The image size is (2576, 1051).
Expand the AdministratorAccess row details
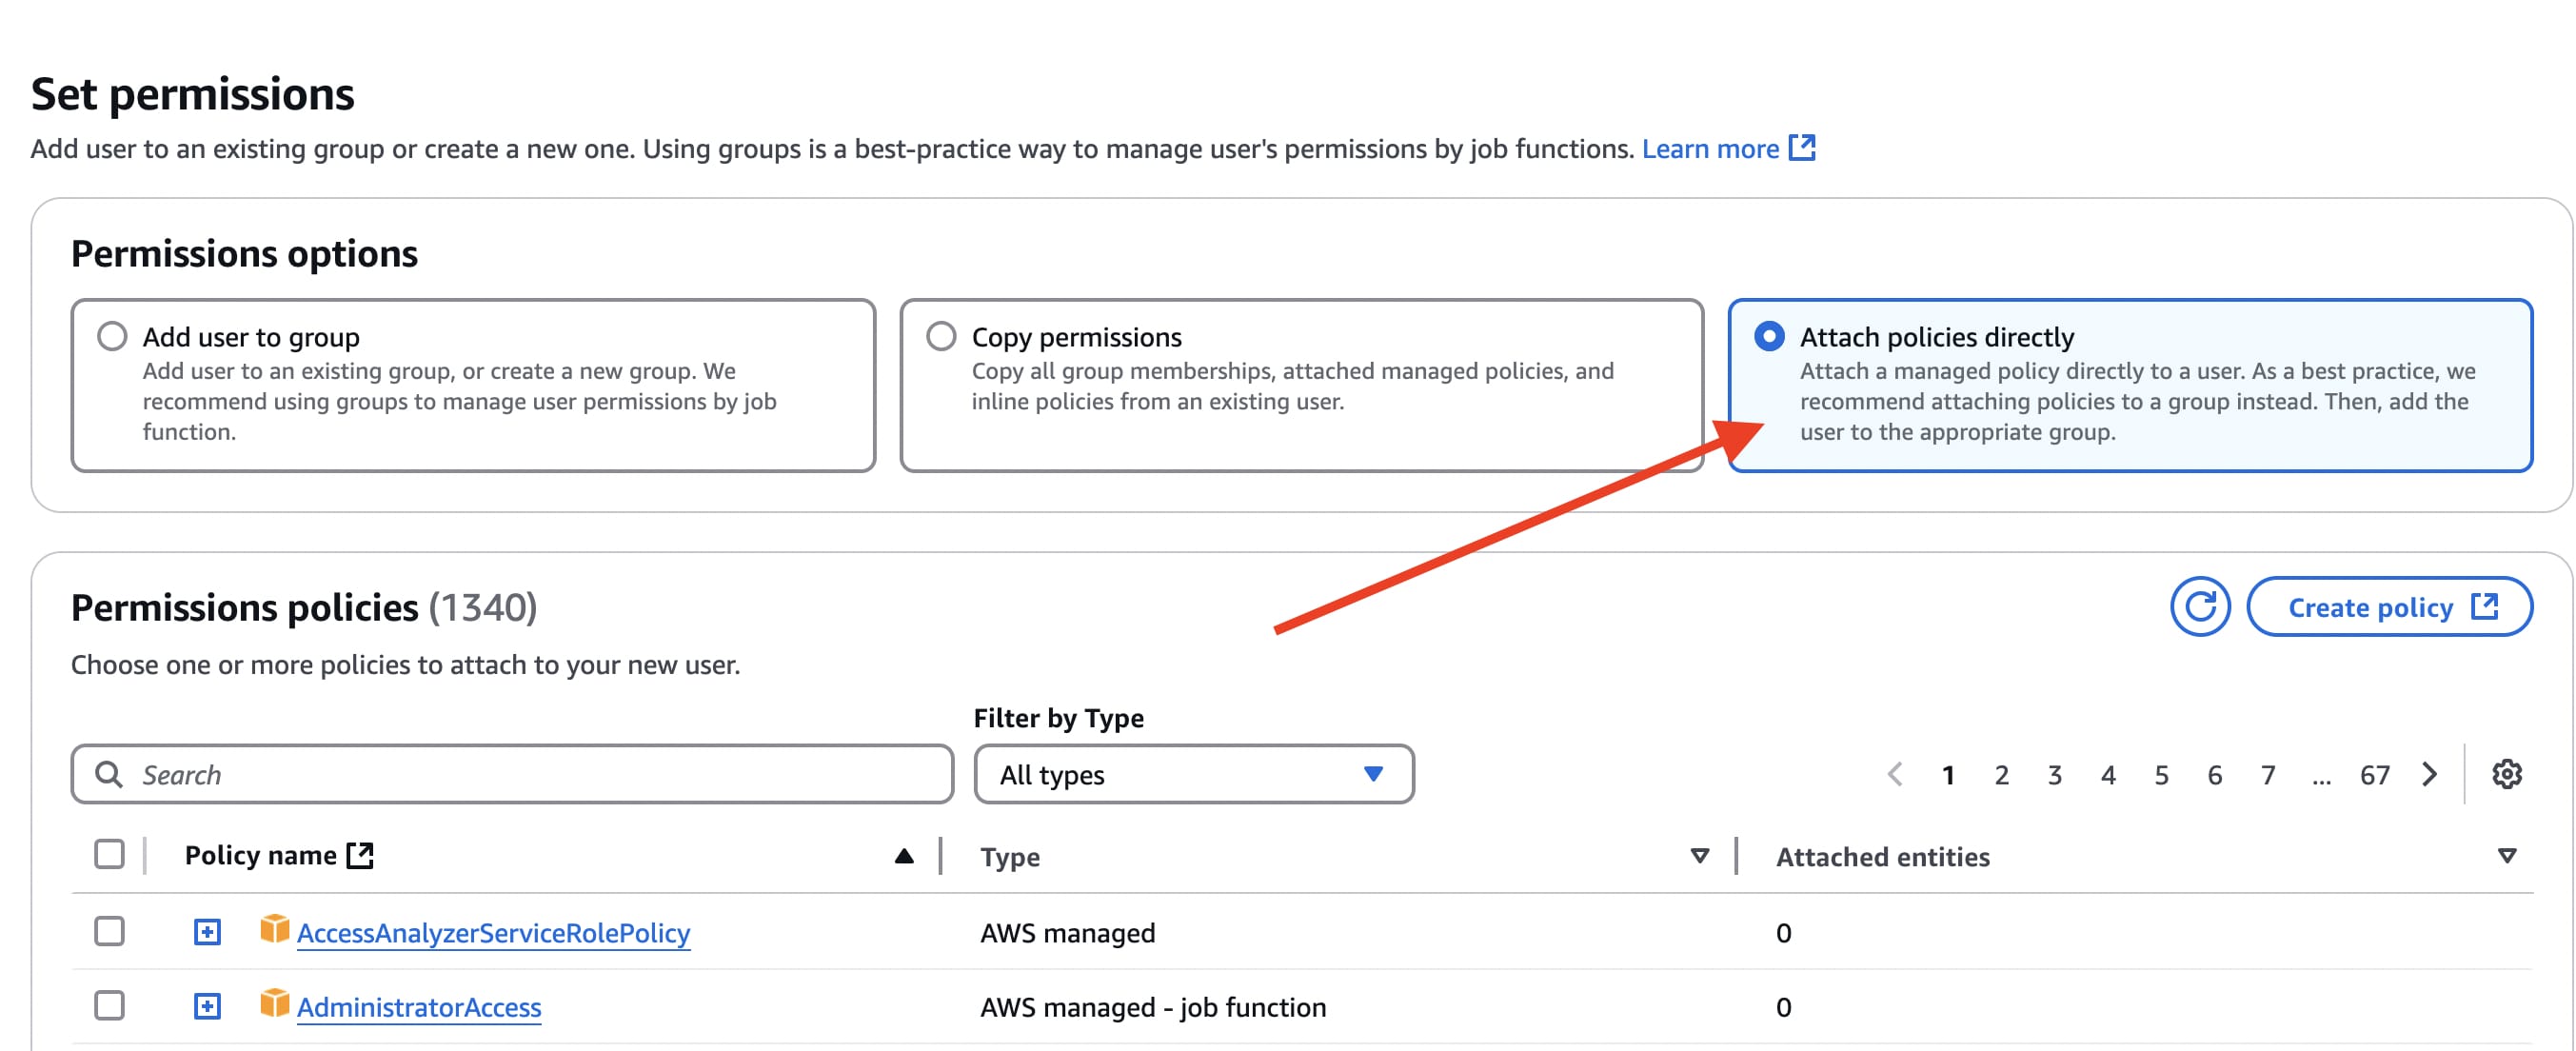click(207, 1006)
